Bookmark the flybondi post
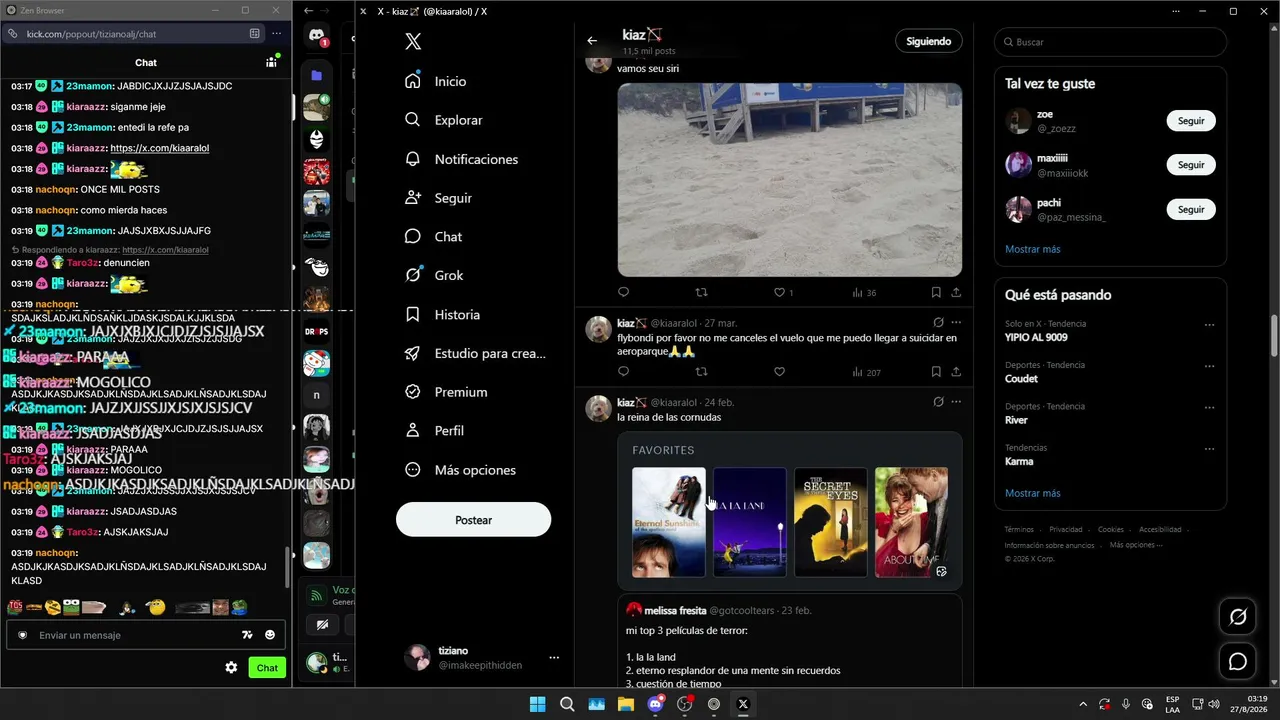1280x720 pixels. point(936,372)
